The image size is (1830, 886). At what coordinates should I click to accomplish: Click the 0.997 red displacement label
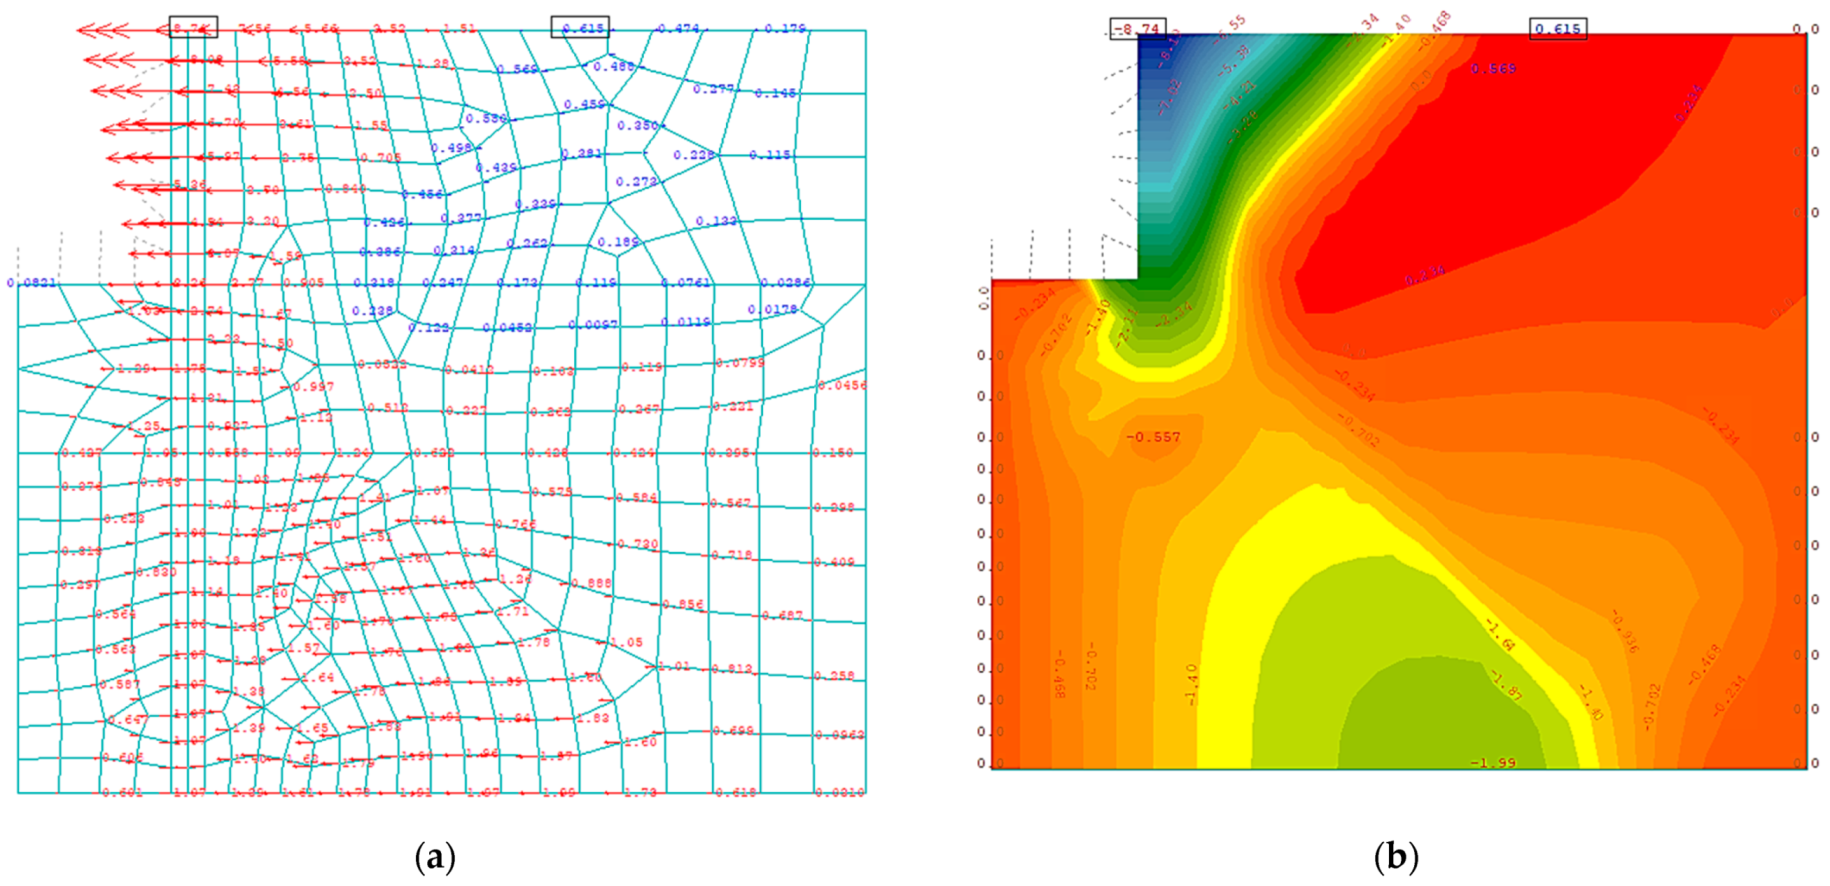point(312,387)
